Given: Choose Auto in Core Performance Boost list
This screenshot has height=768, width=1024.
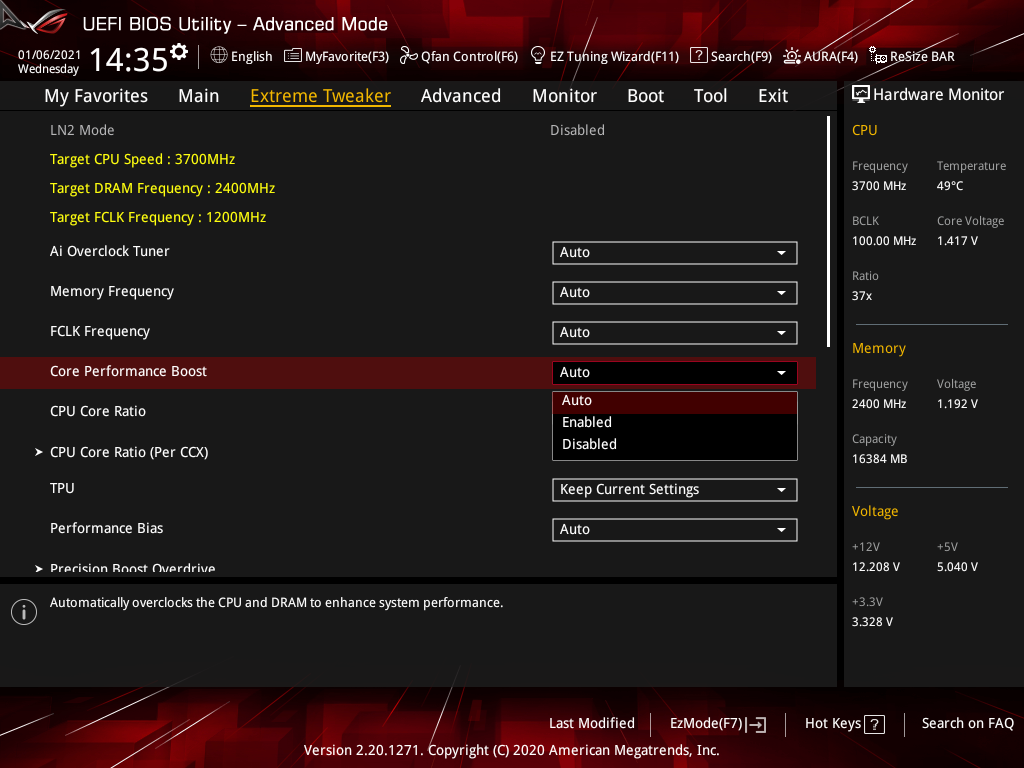Looking at the screenshot, I should tap(675, 401).
